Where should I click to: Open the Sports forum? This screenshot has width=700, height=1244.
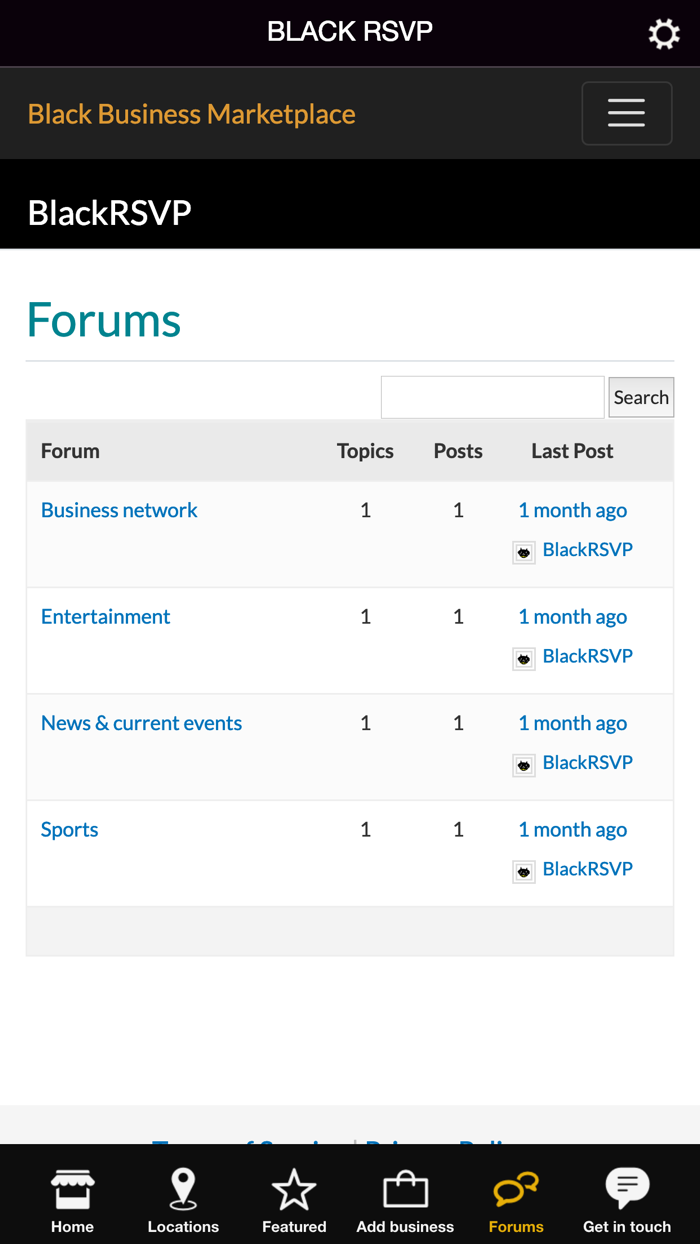69,830
